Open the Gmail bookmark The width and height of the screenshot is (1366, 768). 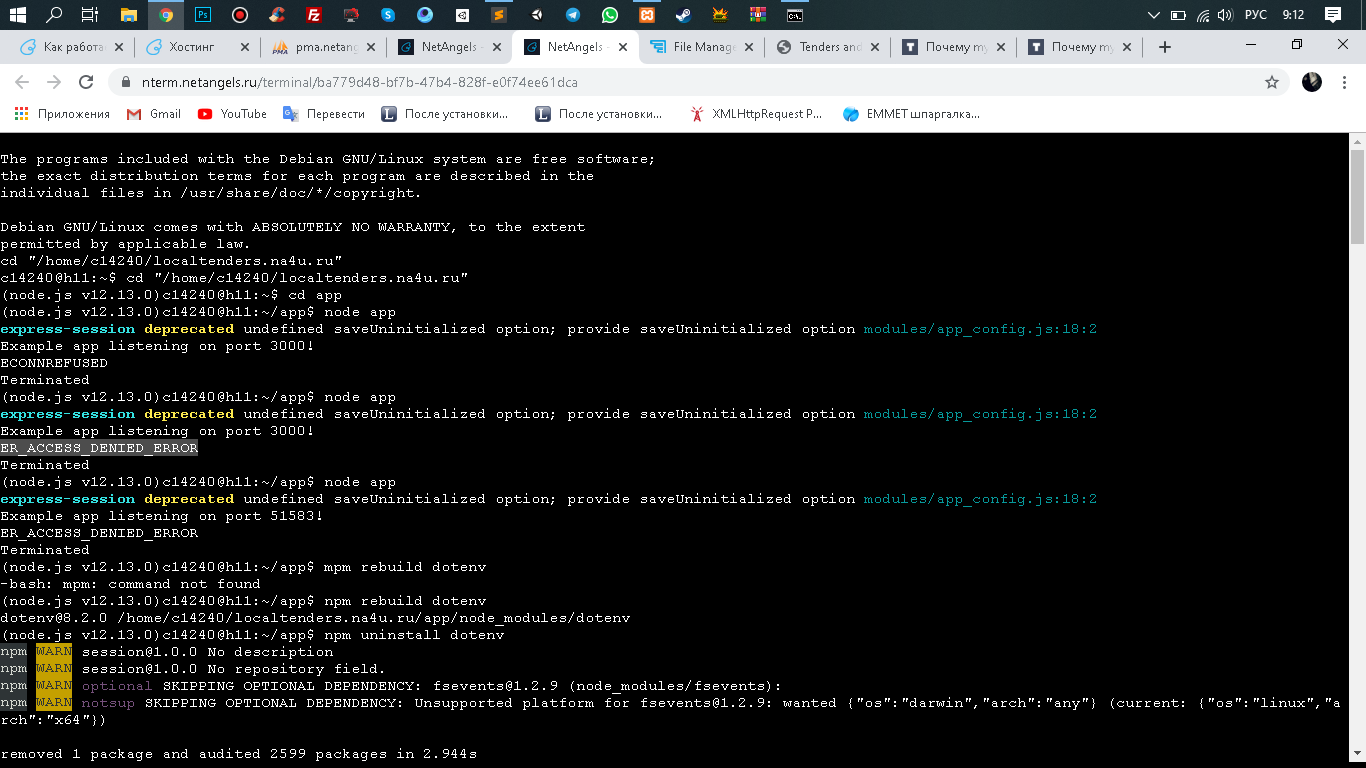click(154, 114)
